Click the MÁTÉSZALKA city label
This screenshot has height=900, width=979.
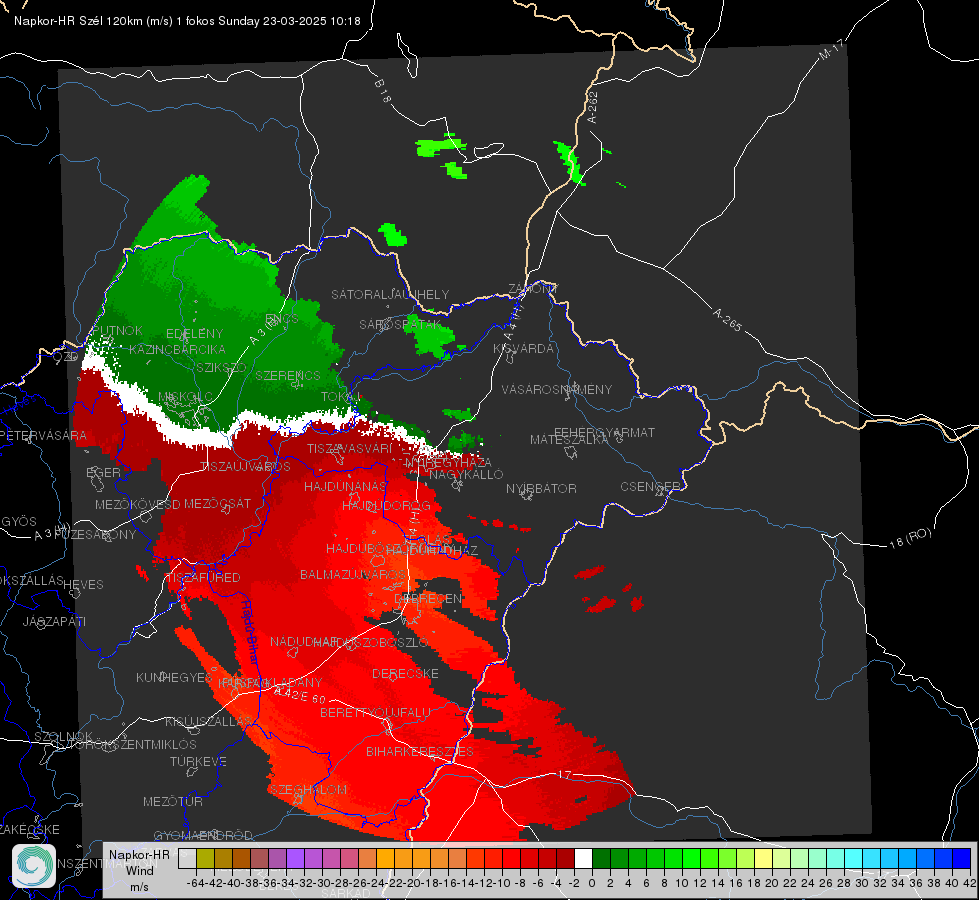(569, 440)
